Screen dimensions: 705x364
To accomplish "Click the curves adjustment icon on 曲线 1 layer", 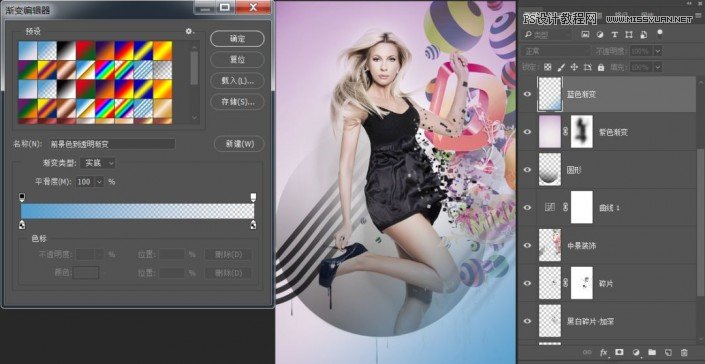I will pyautogui.click(x=549, y=207).
